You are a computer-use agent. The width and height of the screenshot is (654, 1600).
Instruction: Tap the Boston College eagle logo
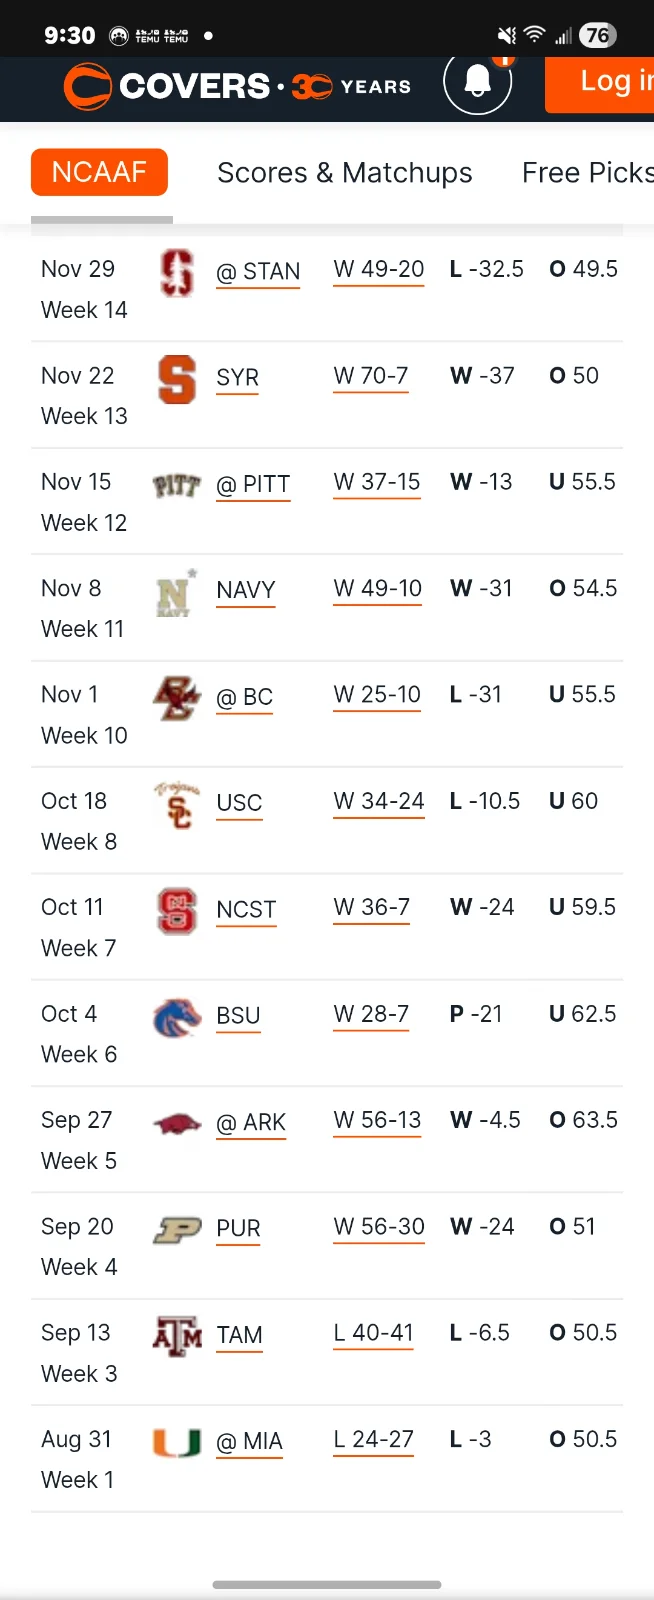(177, 698)
